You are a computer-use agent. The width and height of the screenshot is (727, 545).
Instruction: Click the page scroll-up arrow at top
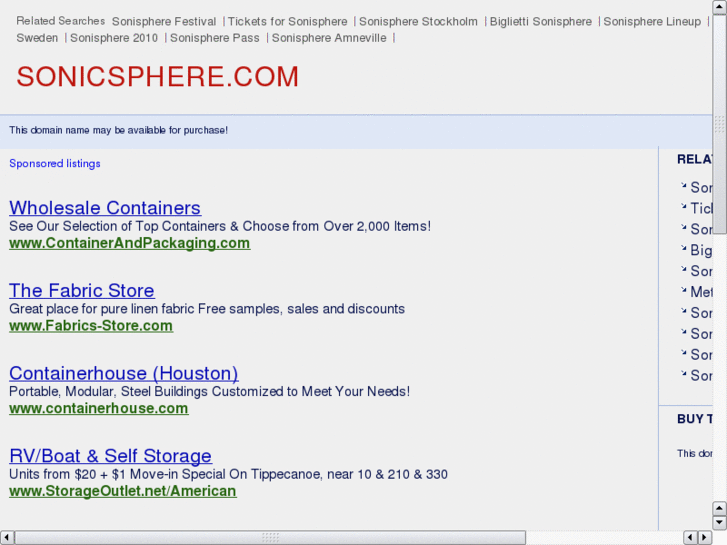coord(720,7)
